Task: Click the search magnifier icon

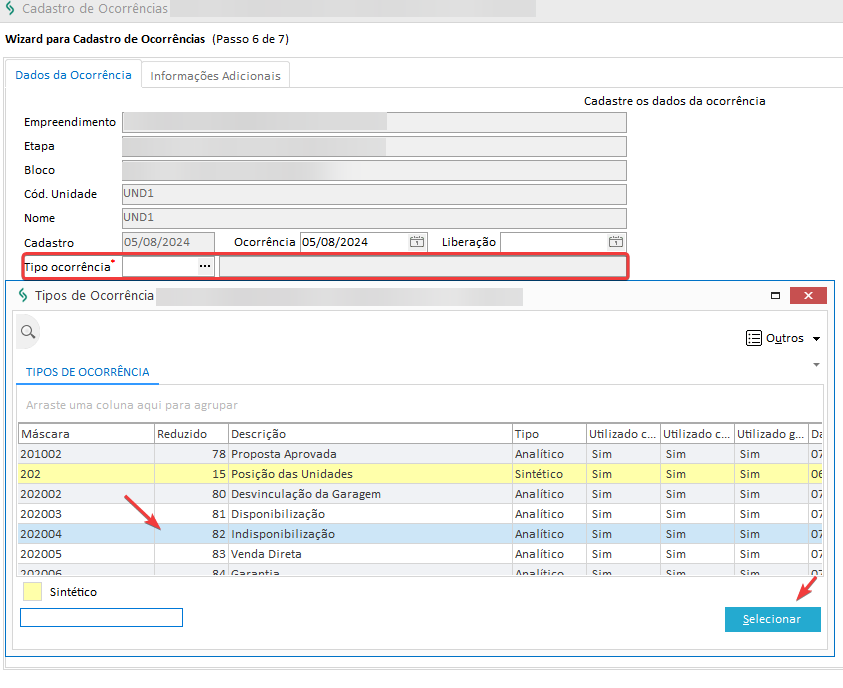Action: (28, 332)
